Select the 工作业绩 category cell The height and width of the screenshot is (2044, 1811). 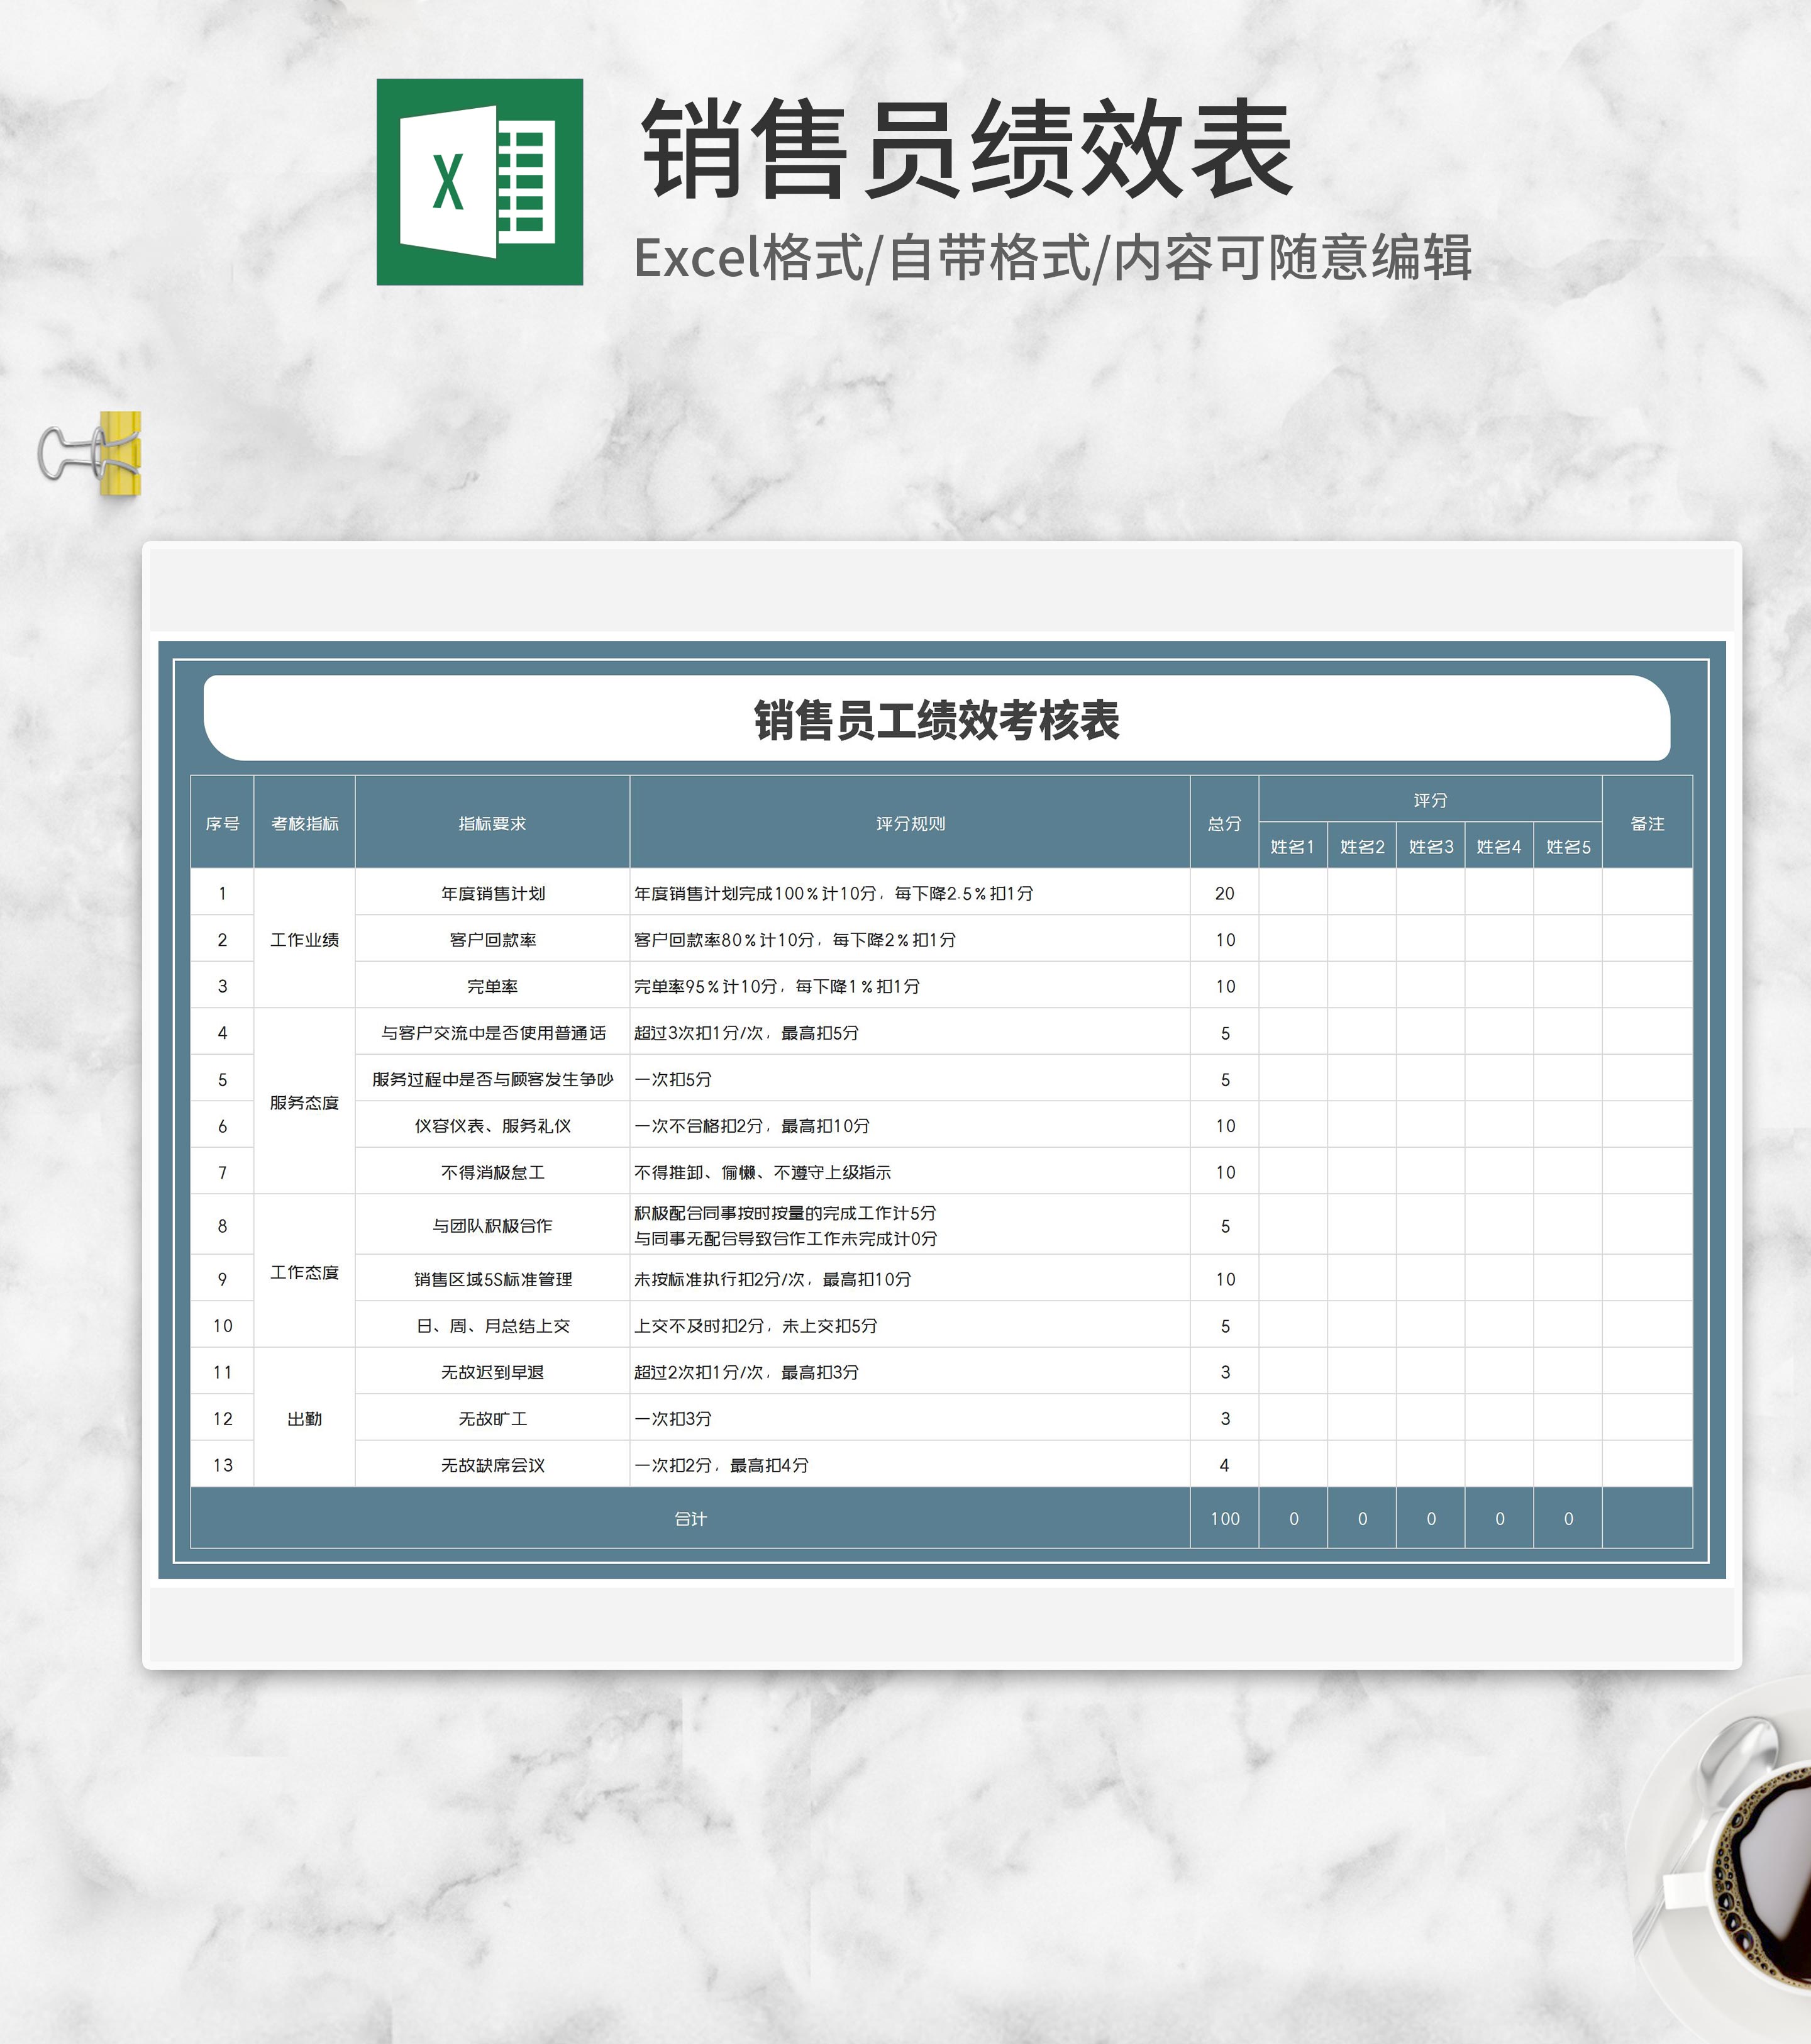(x=305, y=939)
